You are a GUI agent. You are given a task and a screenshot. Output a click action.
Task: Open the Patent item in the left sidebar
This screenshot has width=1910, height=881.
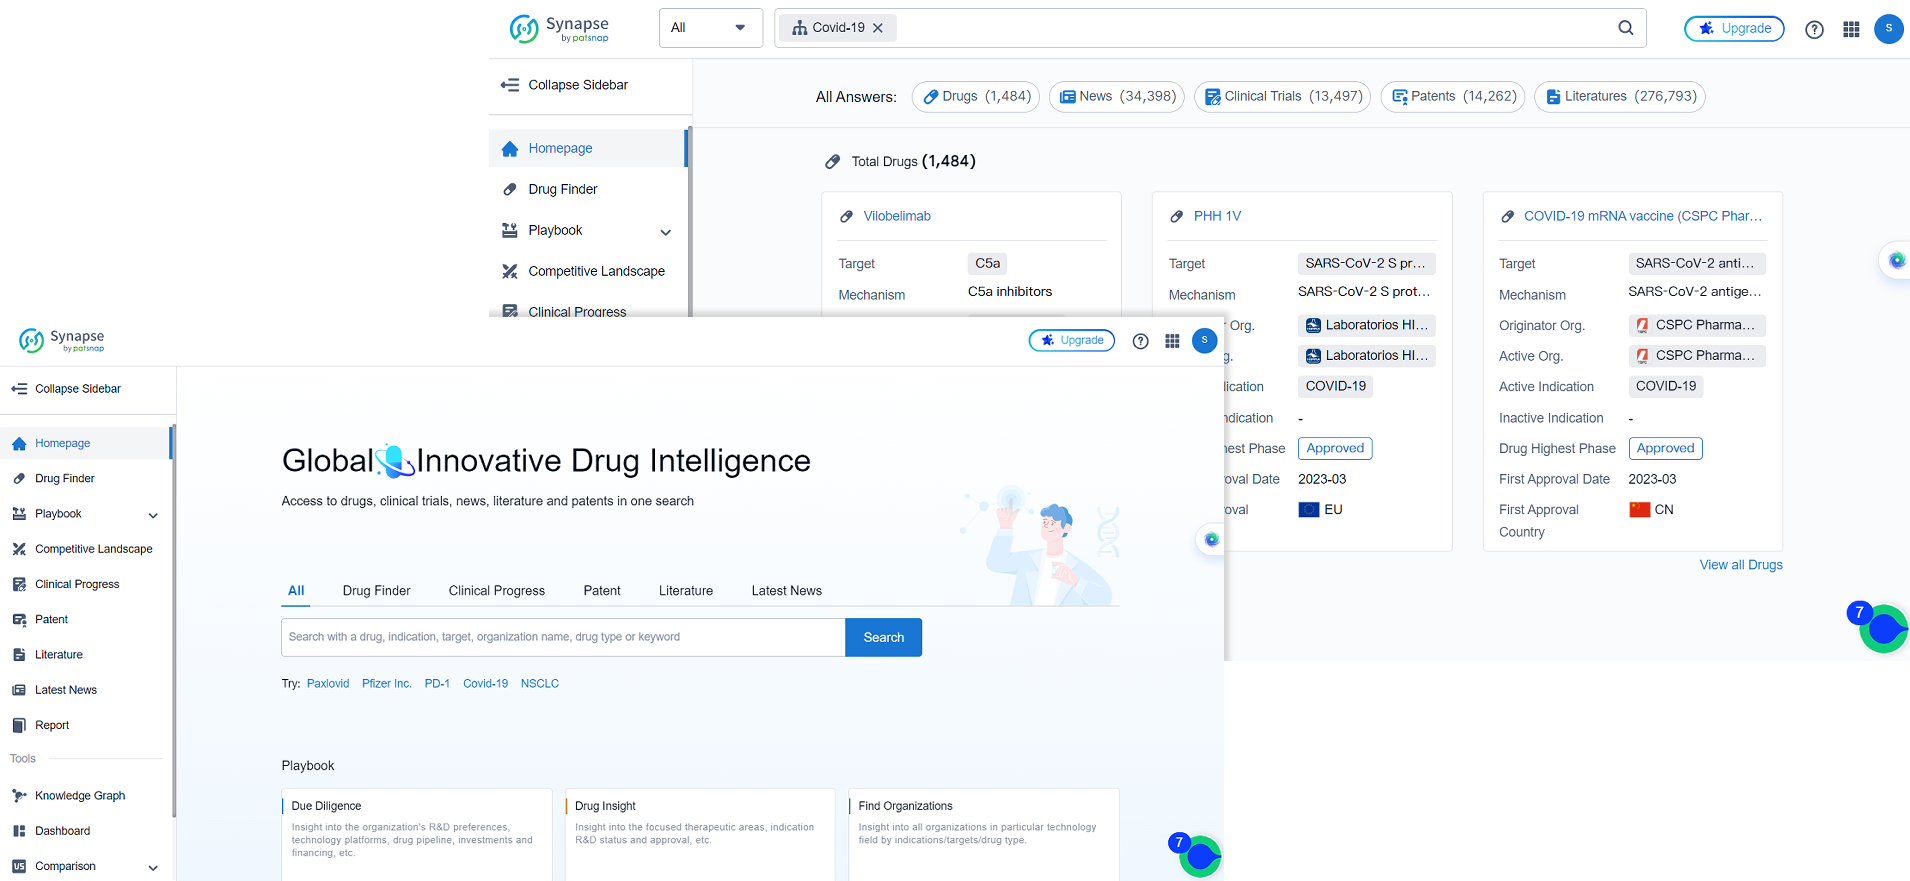pos(51,620)
